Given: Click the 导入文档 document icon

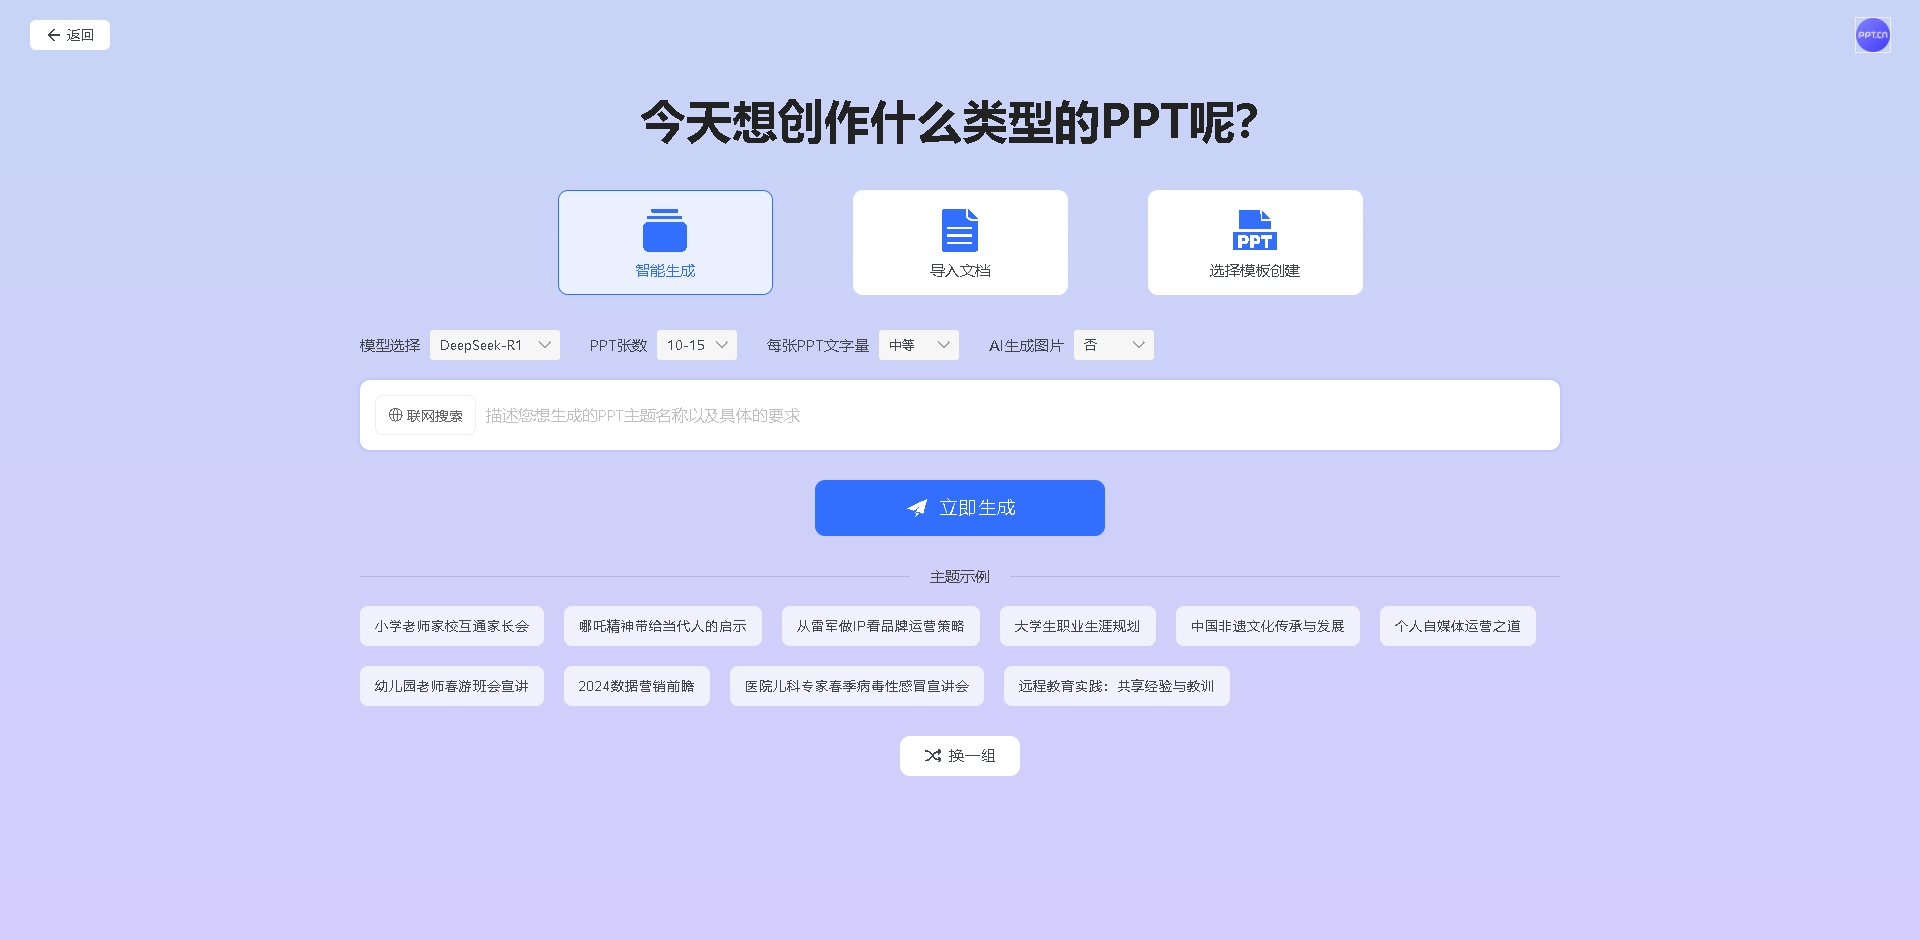Looking at the screenshot, I should 960,231.
